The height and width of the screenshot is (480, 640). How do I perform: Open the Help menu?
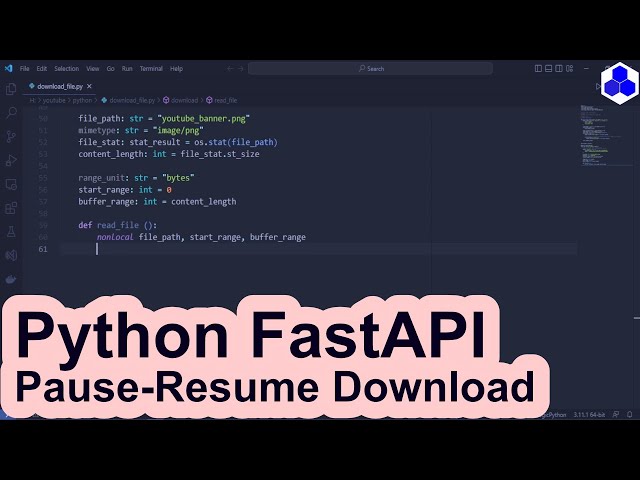pos(176,69)
